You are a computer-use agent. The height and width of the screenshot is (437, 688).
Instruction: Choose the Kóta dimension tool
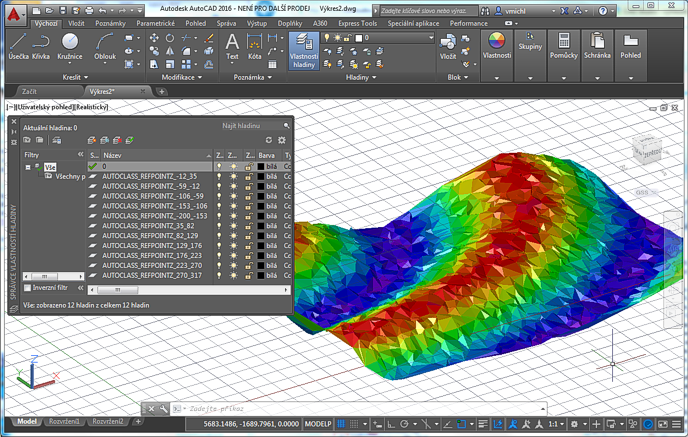[254, 47]
